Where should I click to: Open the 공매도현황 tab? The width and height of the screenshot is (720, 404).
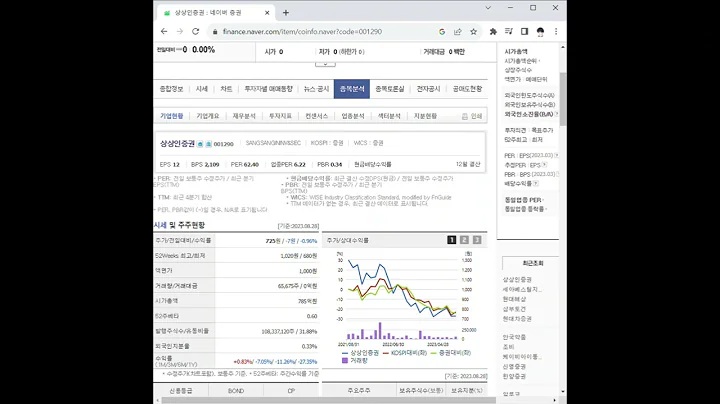pyautogui.click(x=467, y=89)
